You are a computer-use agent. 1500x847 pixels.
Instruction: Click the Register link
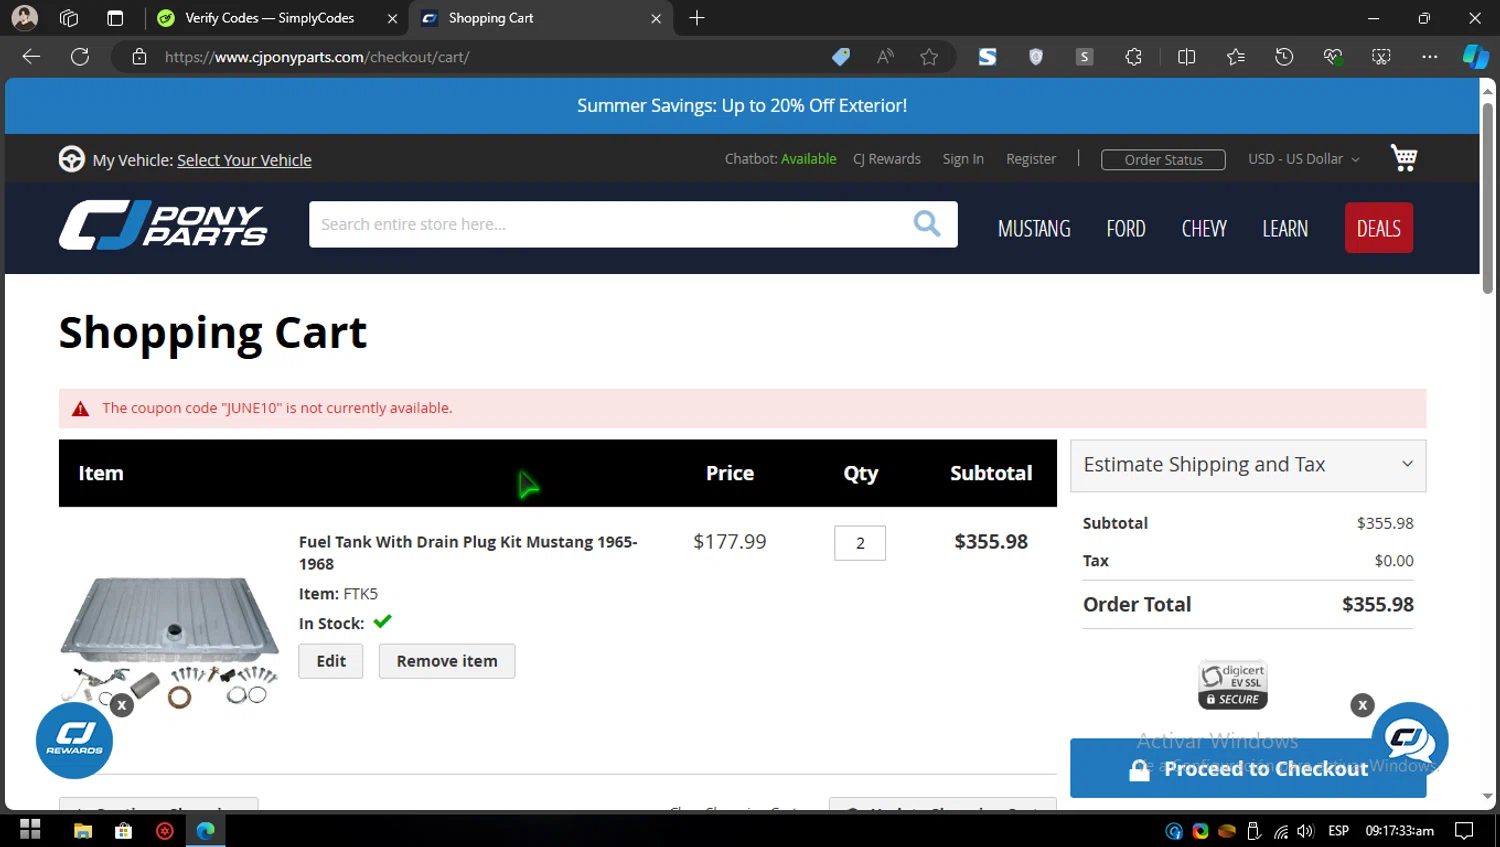(x=1031, y=159)
